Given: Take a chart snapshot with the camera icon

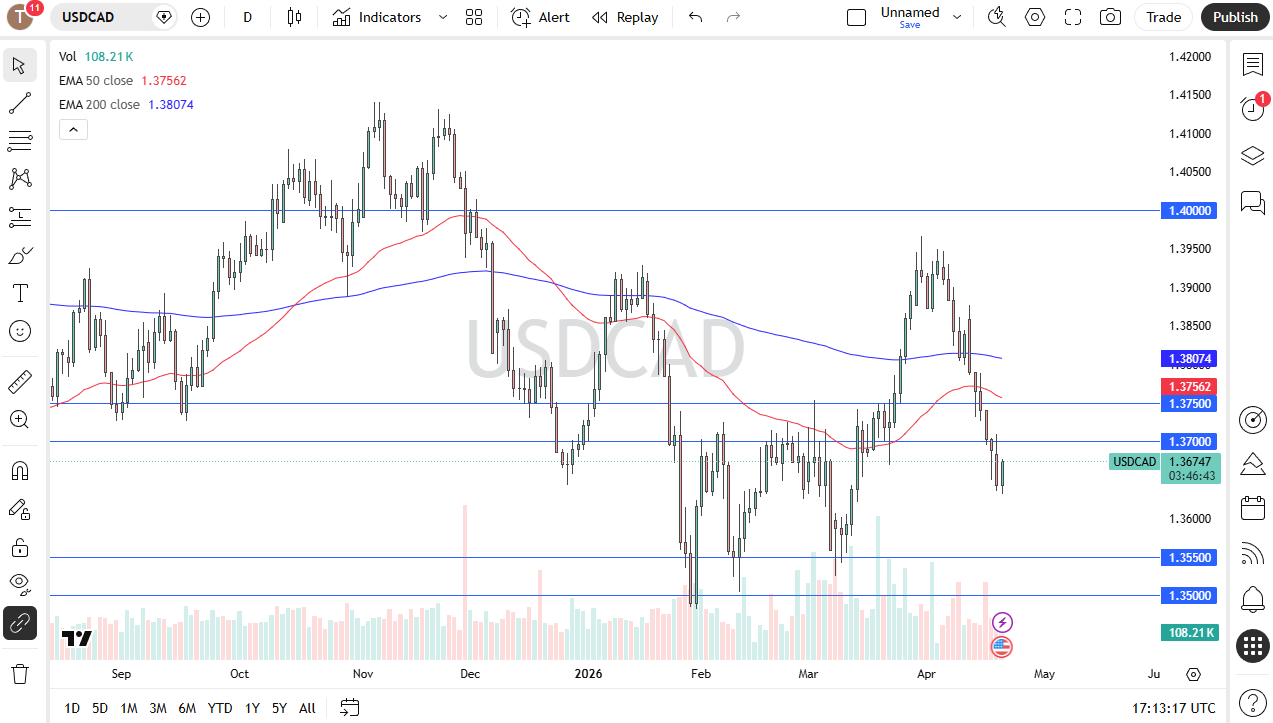Looking at the screenshot, I should click(1109, 17).
